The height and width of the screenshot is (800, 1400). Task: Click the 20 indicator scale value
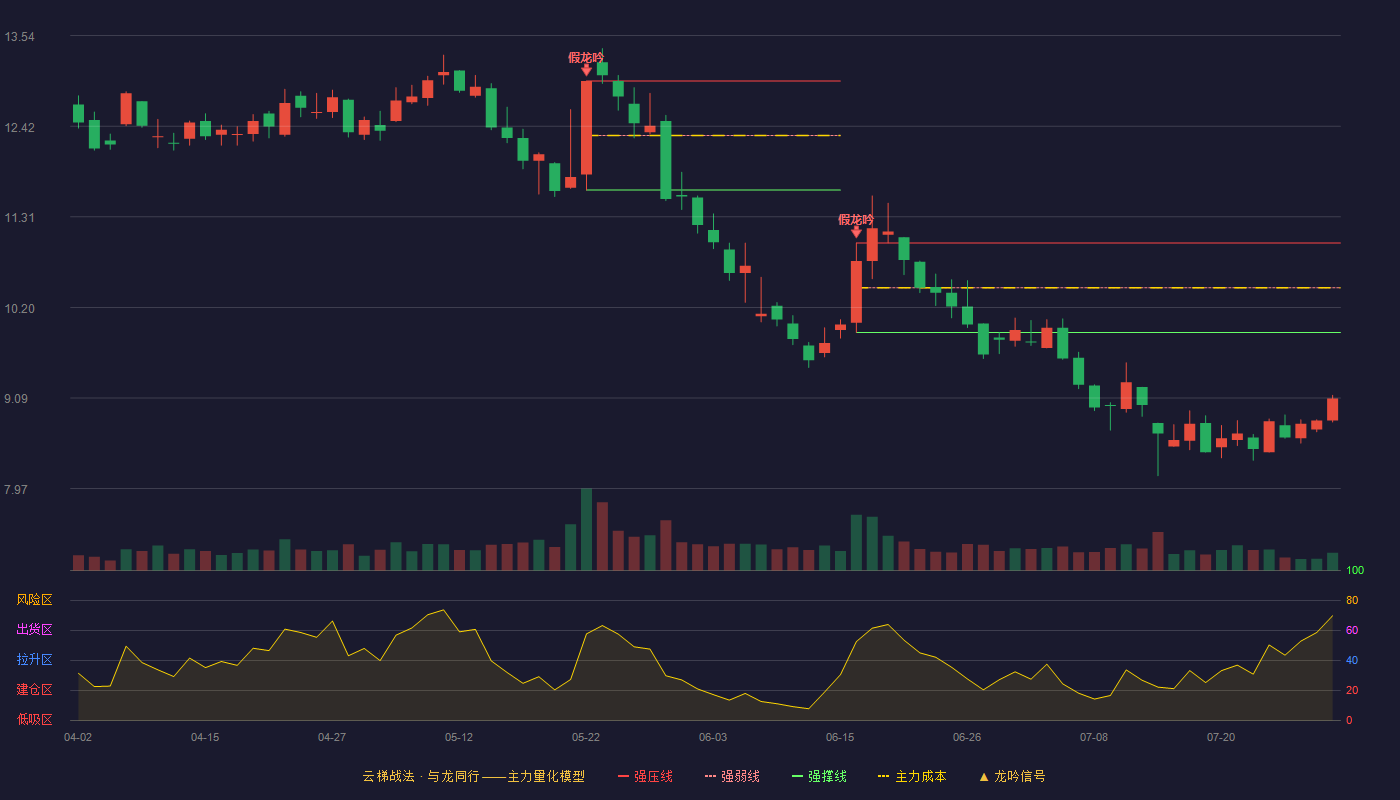point(1352,690)
